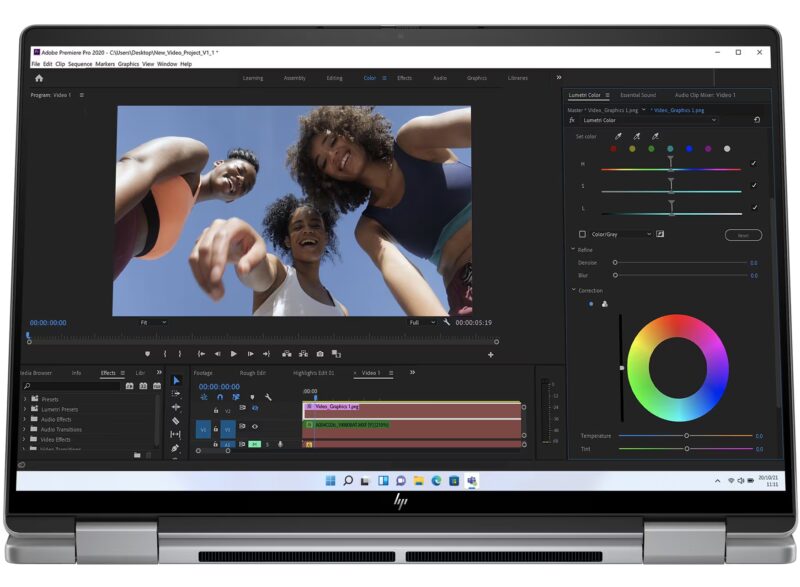800x587 pixels.
Task: Pick the first Set color eyedropper
Action: (x=618, y=136)
